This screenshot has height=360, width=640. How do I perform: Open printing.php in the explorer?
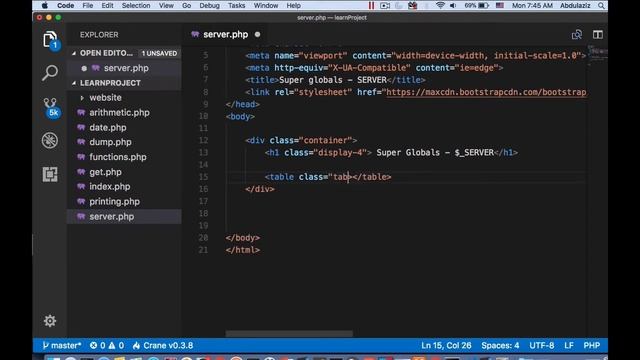pos(114,202)
